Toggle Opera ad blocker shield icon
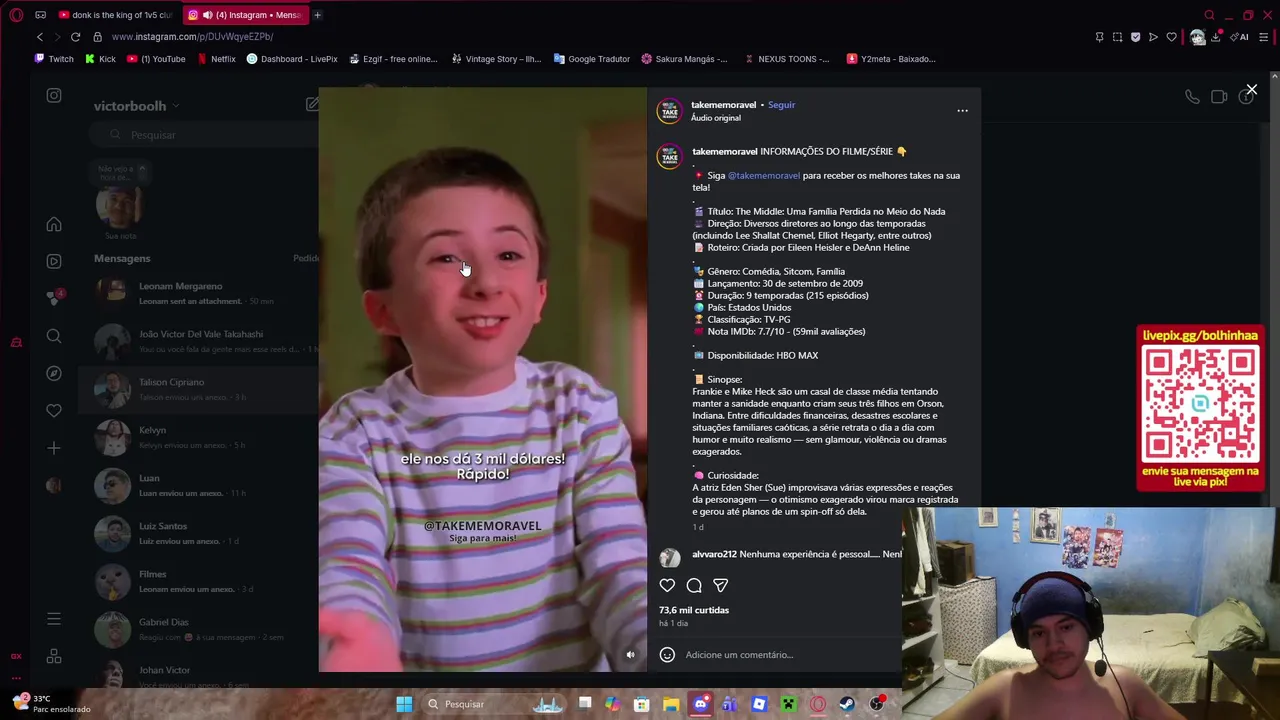1280x720 pixels. point(1135,37)
